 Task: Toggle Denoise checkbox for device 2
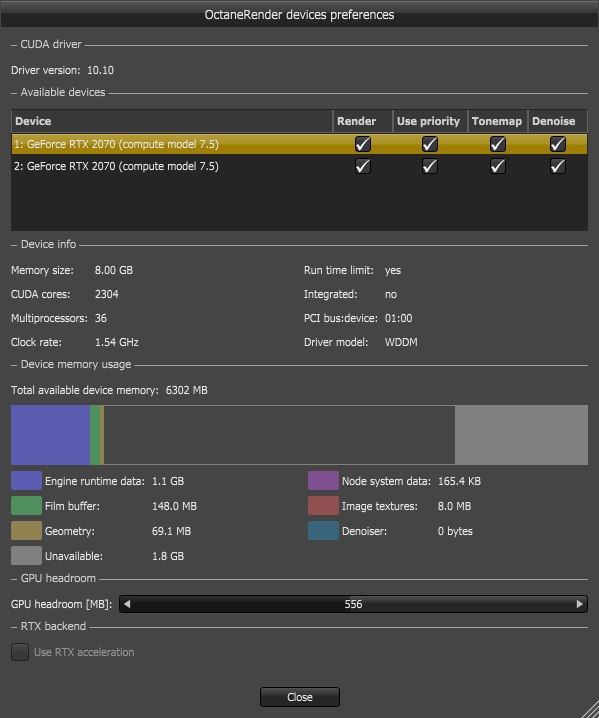[x=557, y=166]
